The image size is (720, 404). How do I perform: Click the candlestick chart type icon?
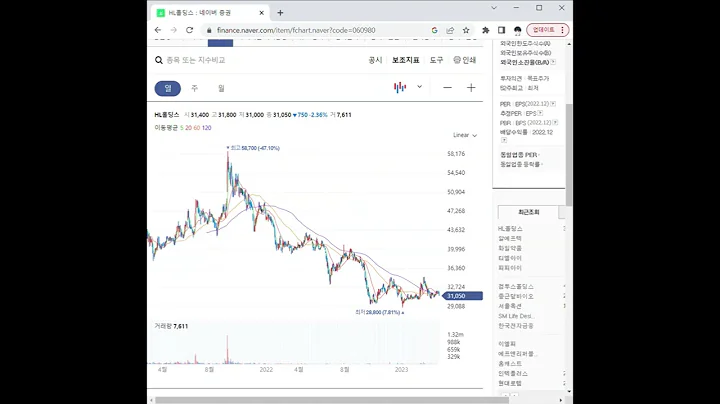400,87
